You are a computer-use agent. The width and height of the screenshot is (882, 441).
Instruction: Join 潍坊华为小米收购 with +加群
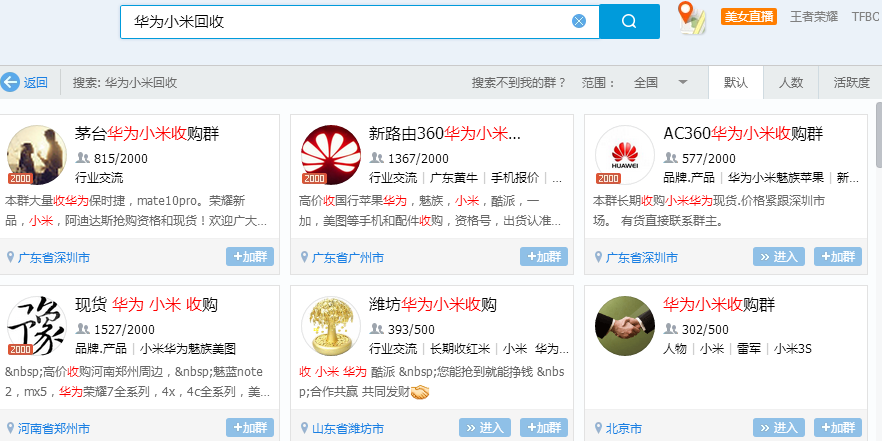click(x=544, y=428)
